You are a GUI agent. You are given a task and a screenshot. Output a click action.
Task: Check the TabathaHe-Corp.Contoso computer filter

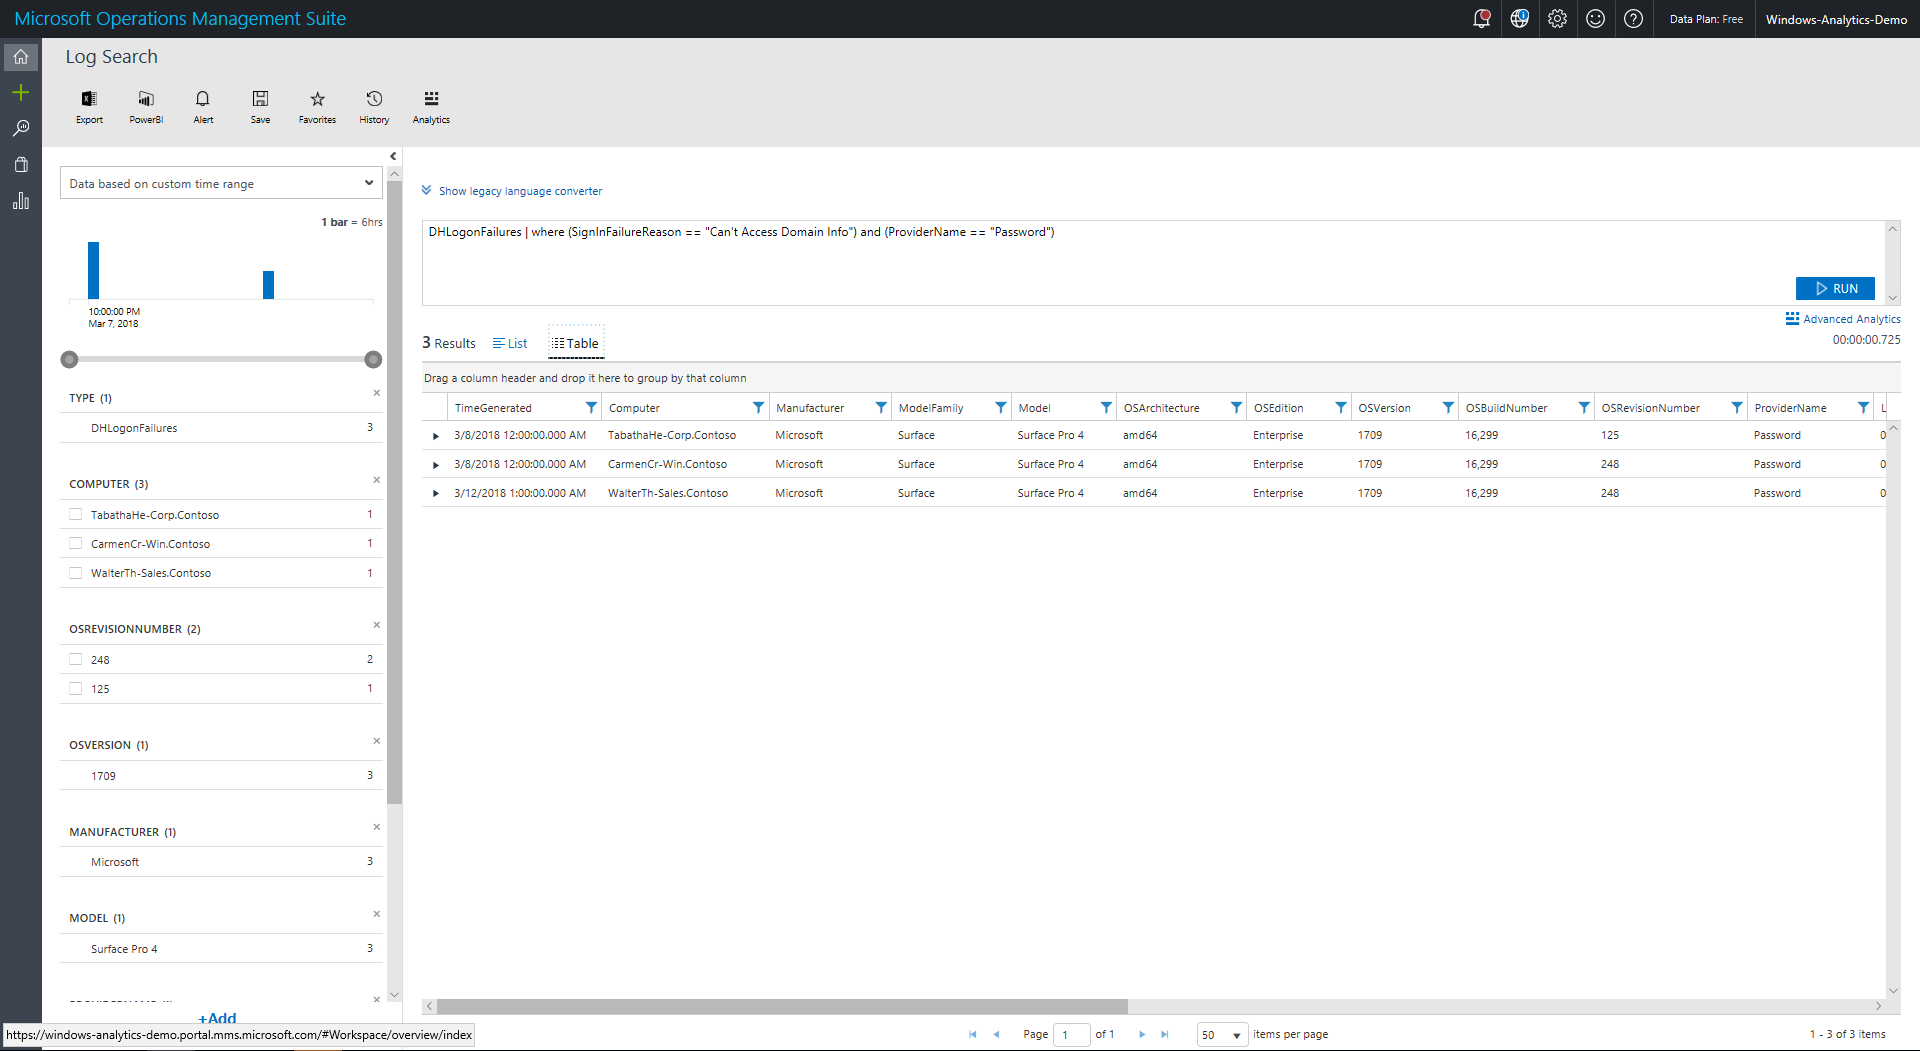point(76,515)
